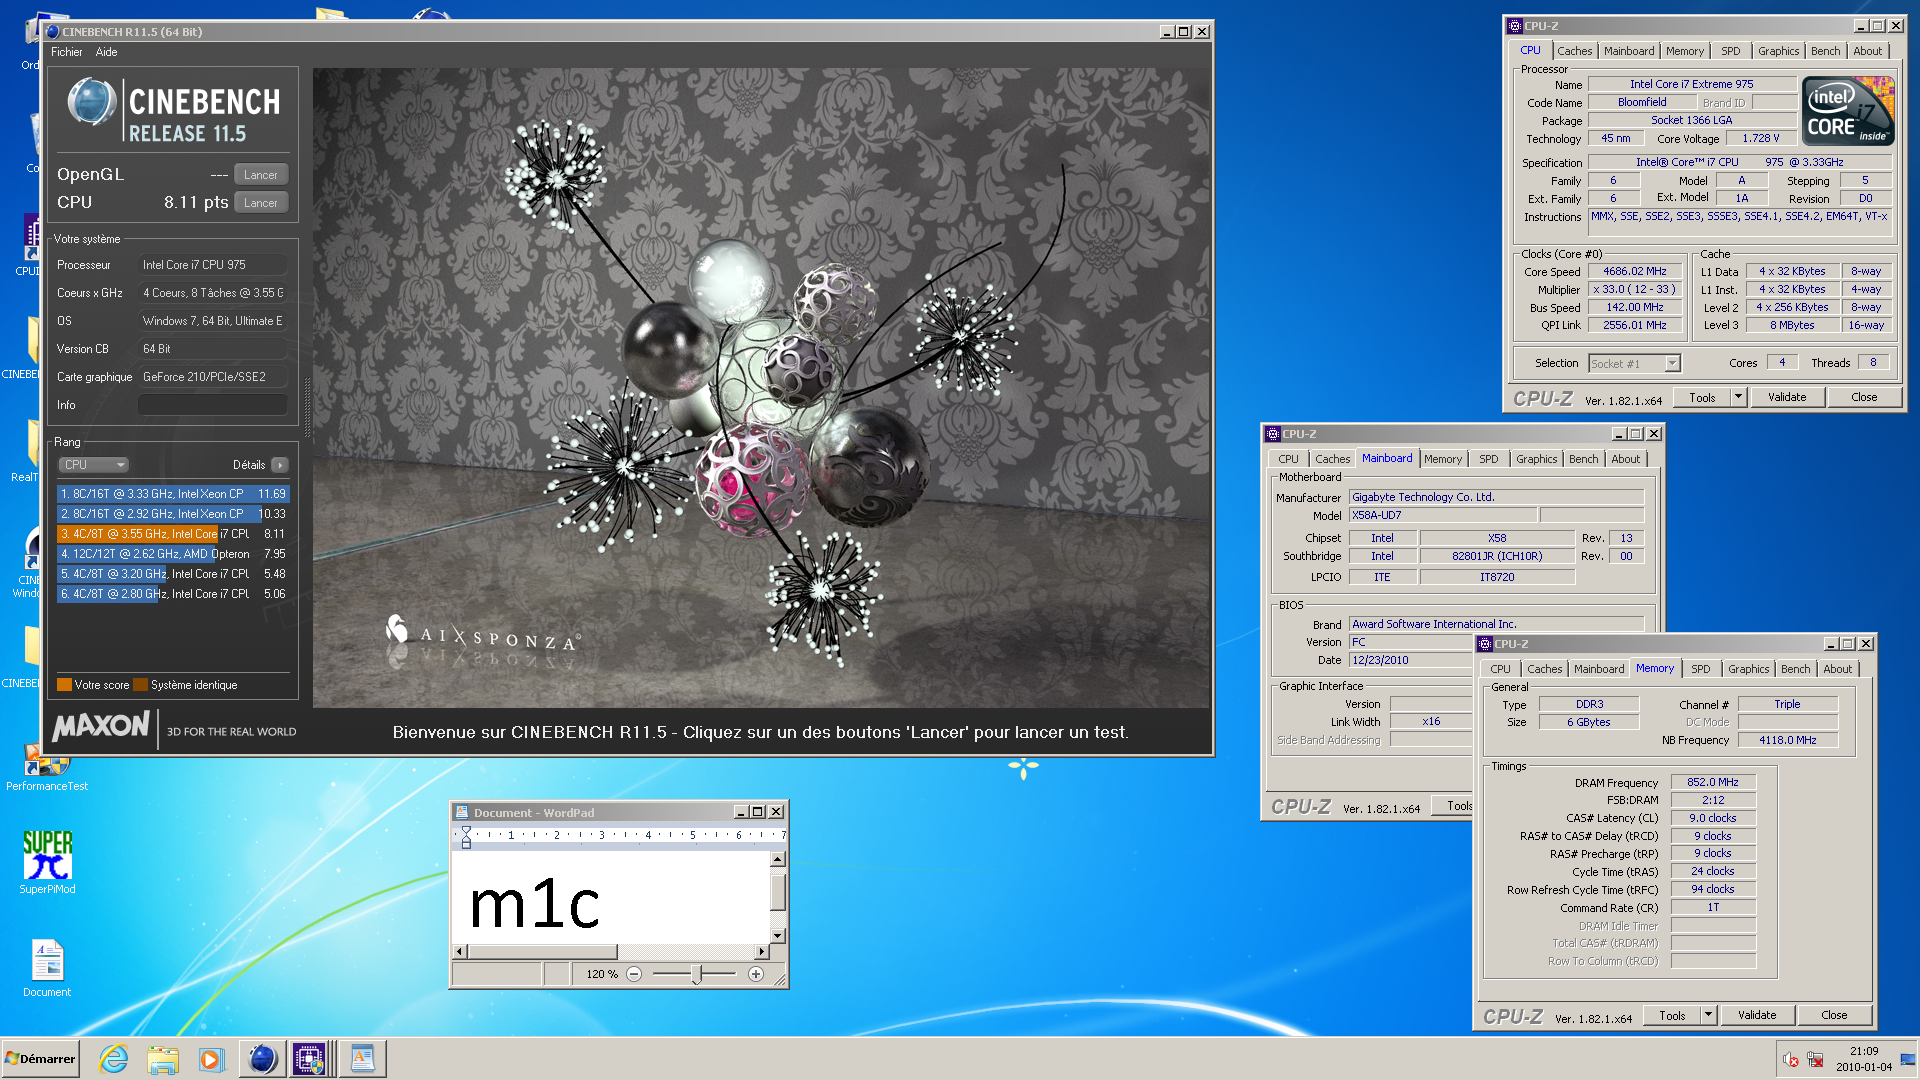Click Close in the top CPU-Z window
This screenshot has height=1080, width=1920.
[x=1864, y=397]
